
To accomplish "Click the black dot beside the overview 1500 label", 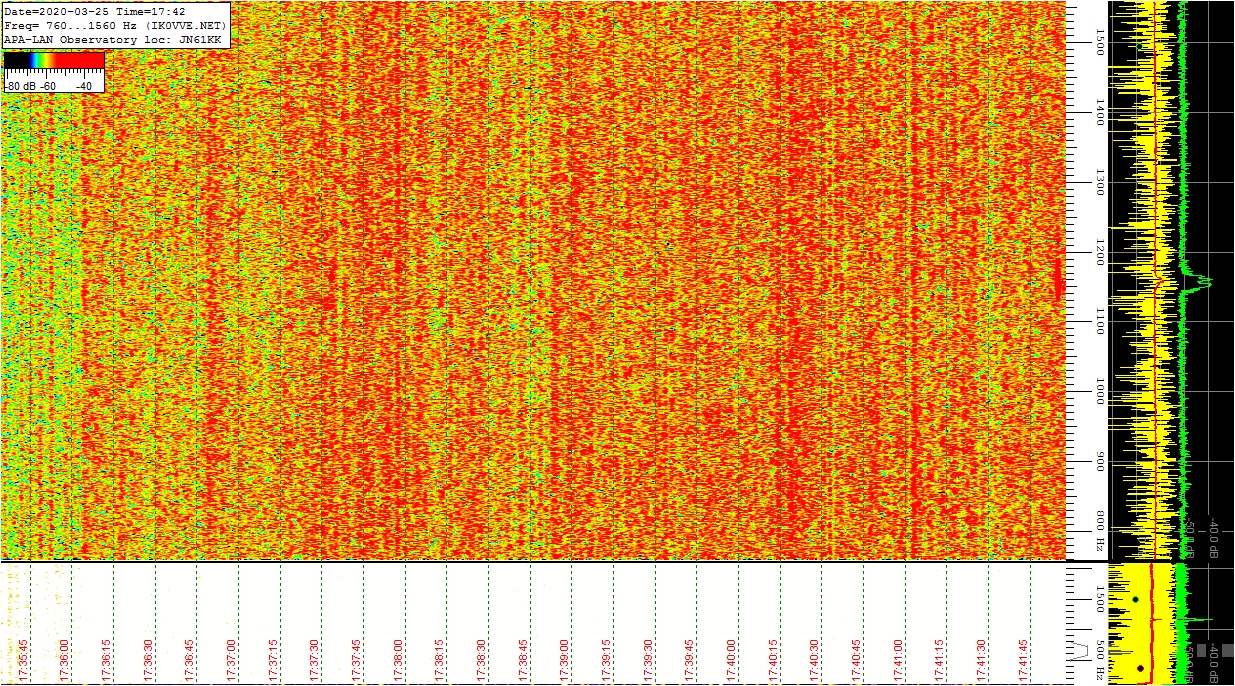I will [x=1135, y=600].
